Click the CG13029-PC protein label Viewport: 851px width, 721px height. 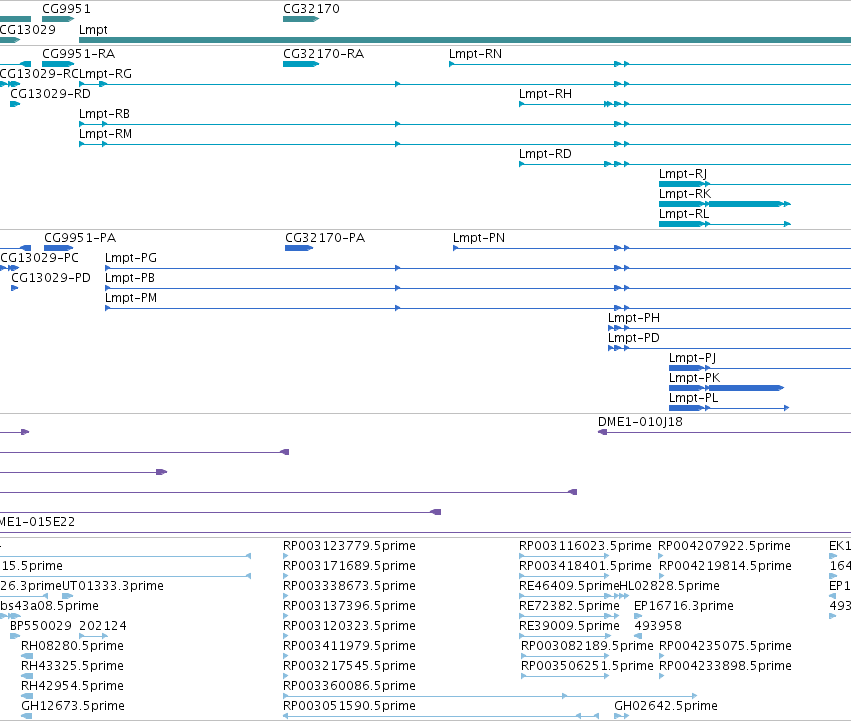click(39, 258)
